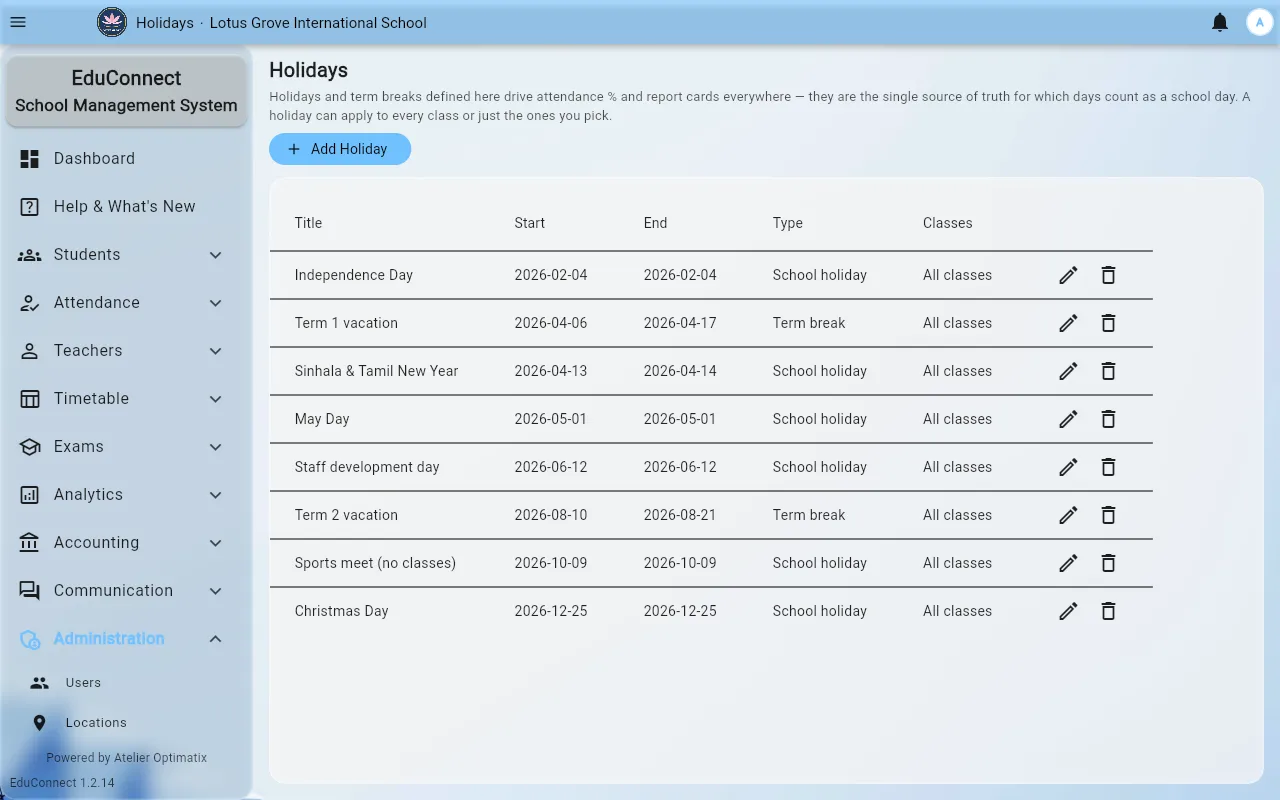Delete the Independence Day holiday

tap(1108, 275)
